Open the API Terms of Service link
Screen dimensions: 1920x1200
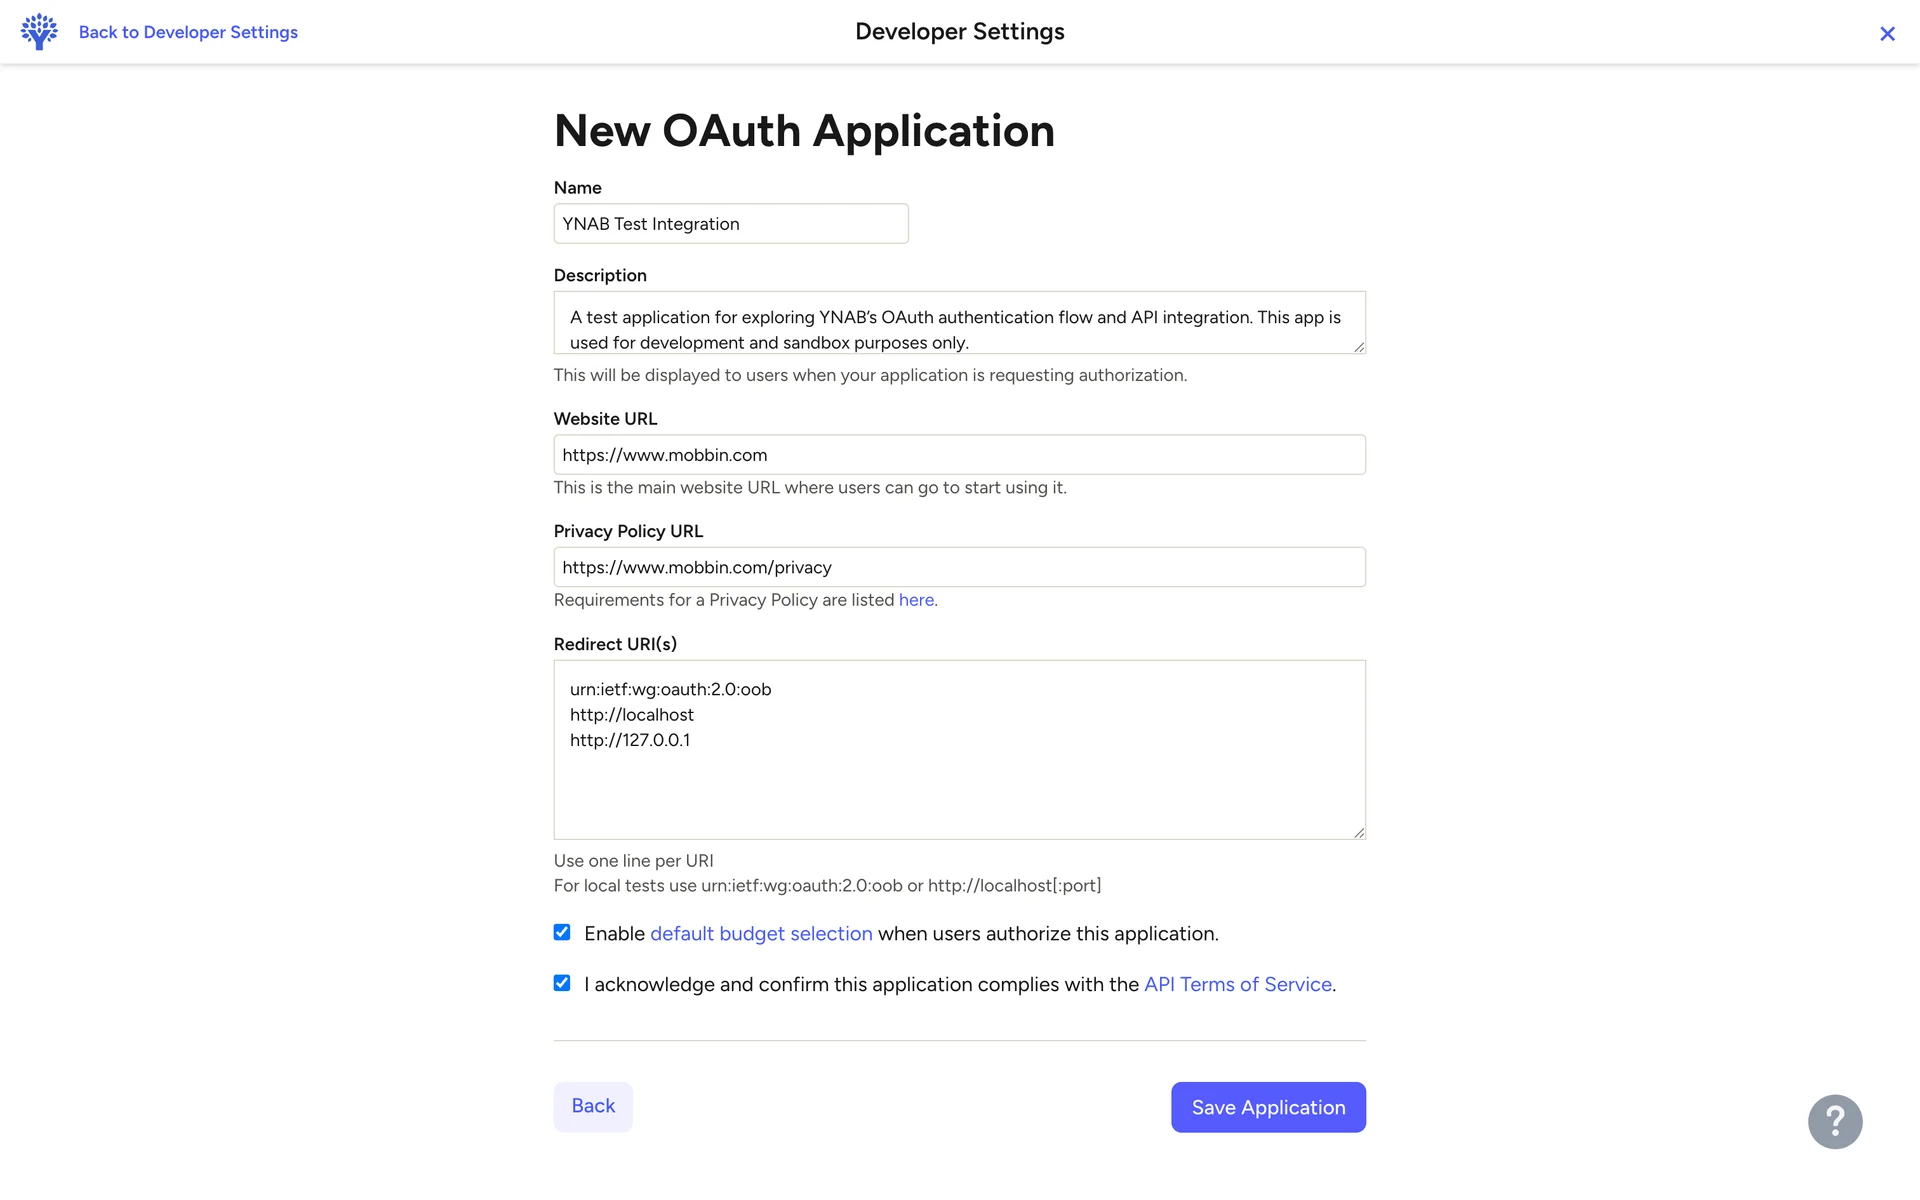click(1237, 984)
